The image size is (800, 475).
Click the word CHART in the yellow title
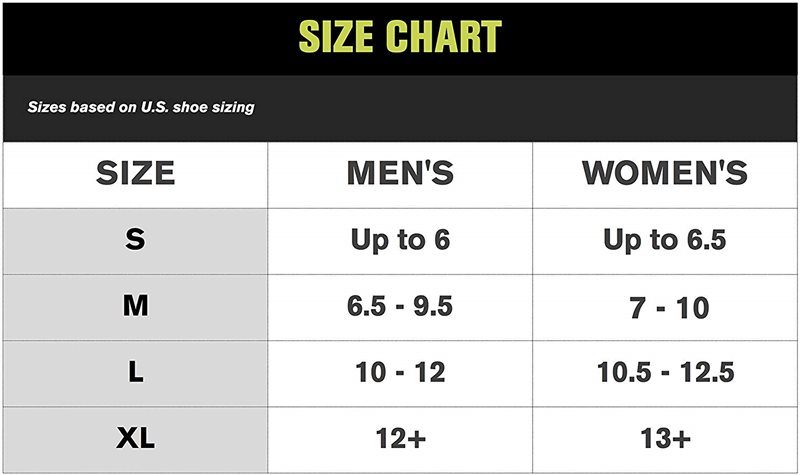point(443,37)
